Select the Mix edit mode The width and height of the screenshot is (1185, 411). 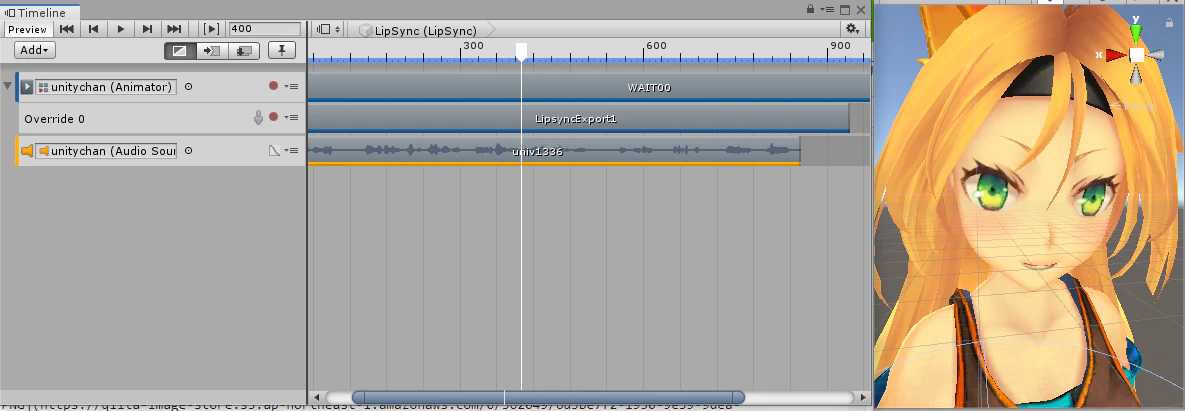pos(180,51)
